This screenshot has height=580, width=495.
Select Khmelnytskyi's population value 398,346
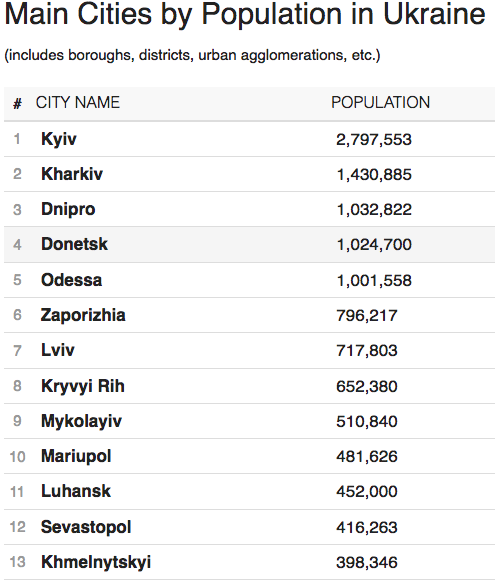click(x=367, y=563)
